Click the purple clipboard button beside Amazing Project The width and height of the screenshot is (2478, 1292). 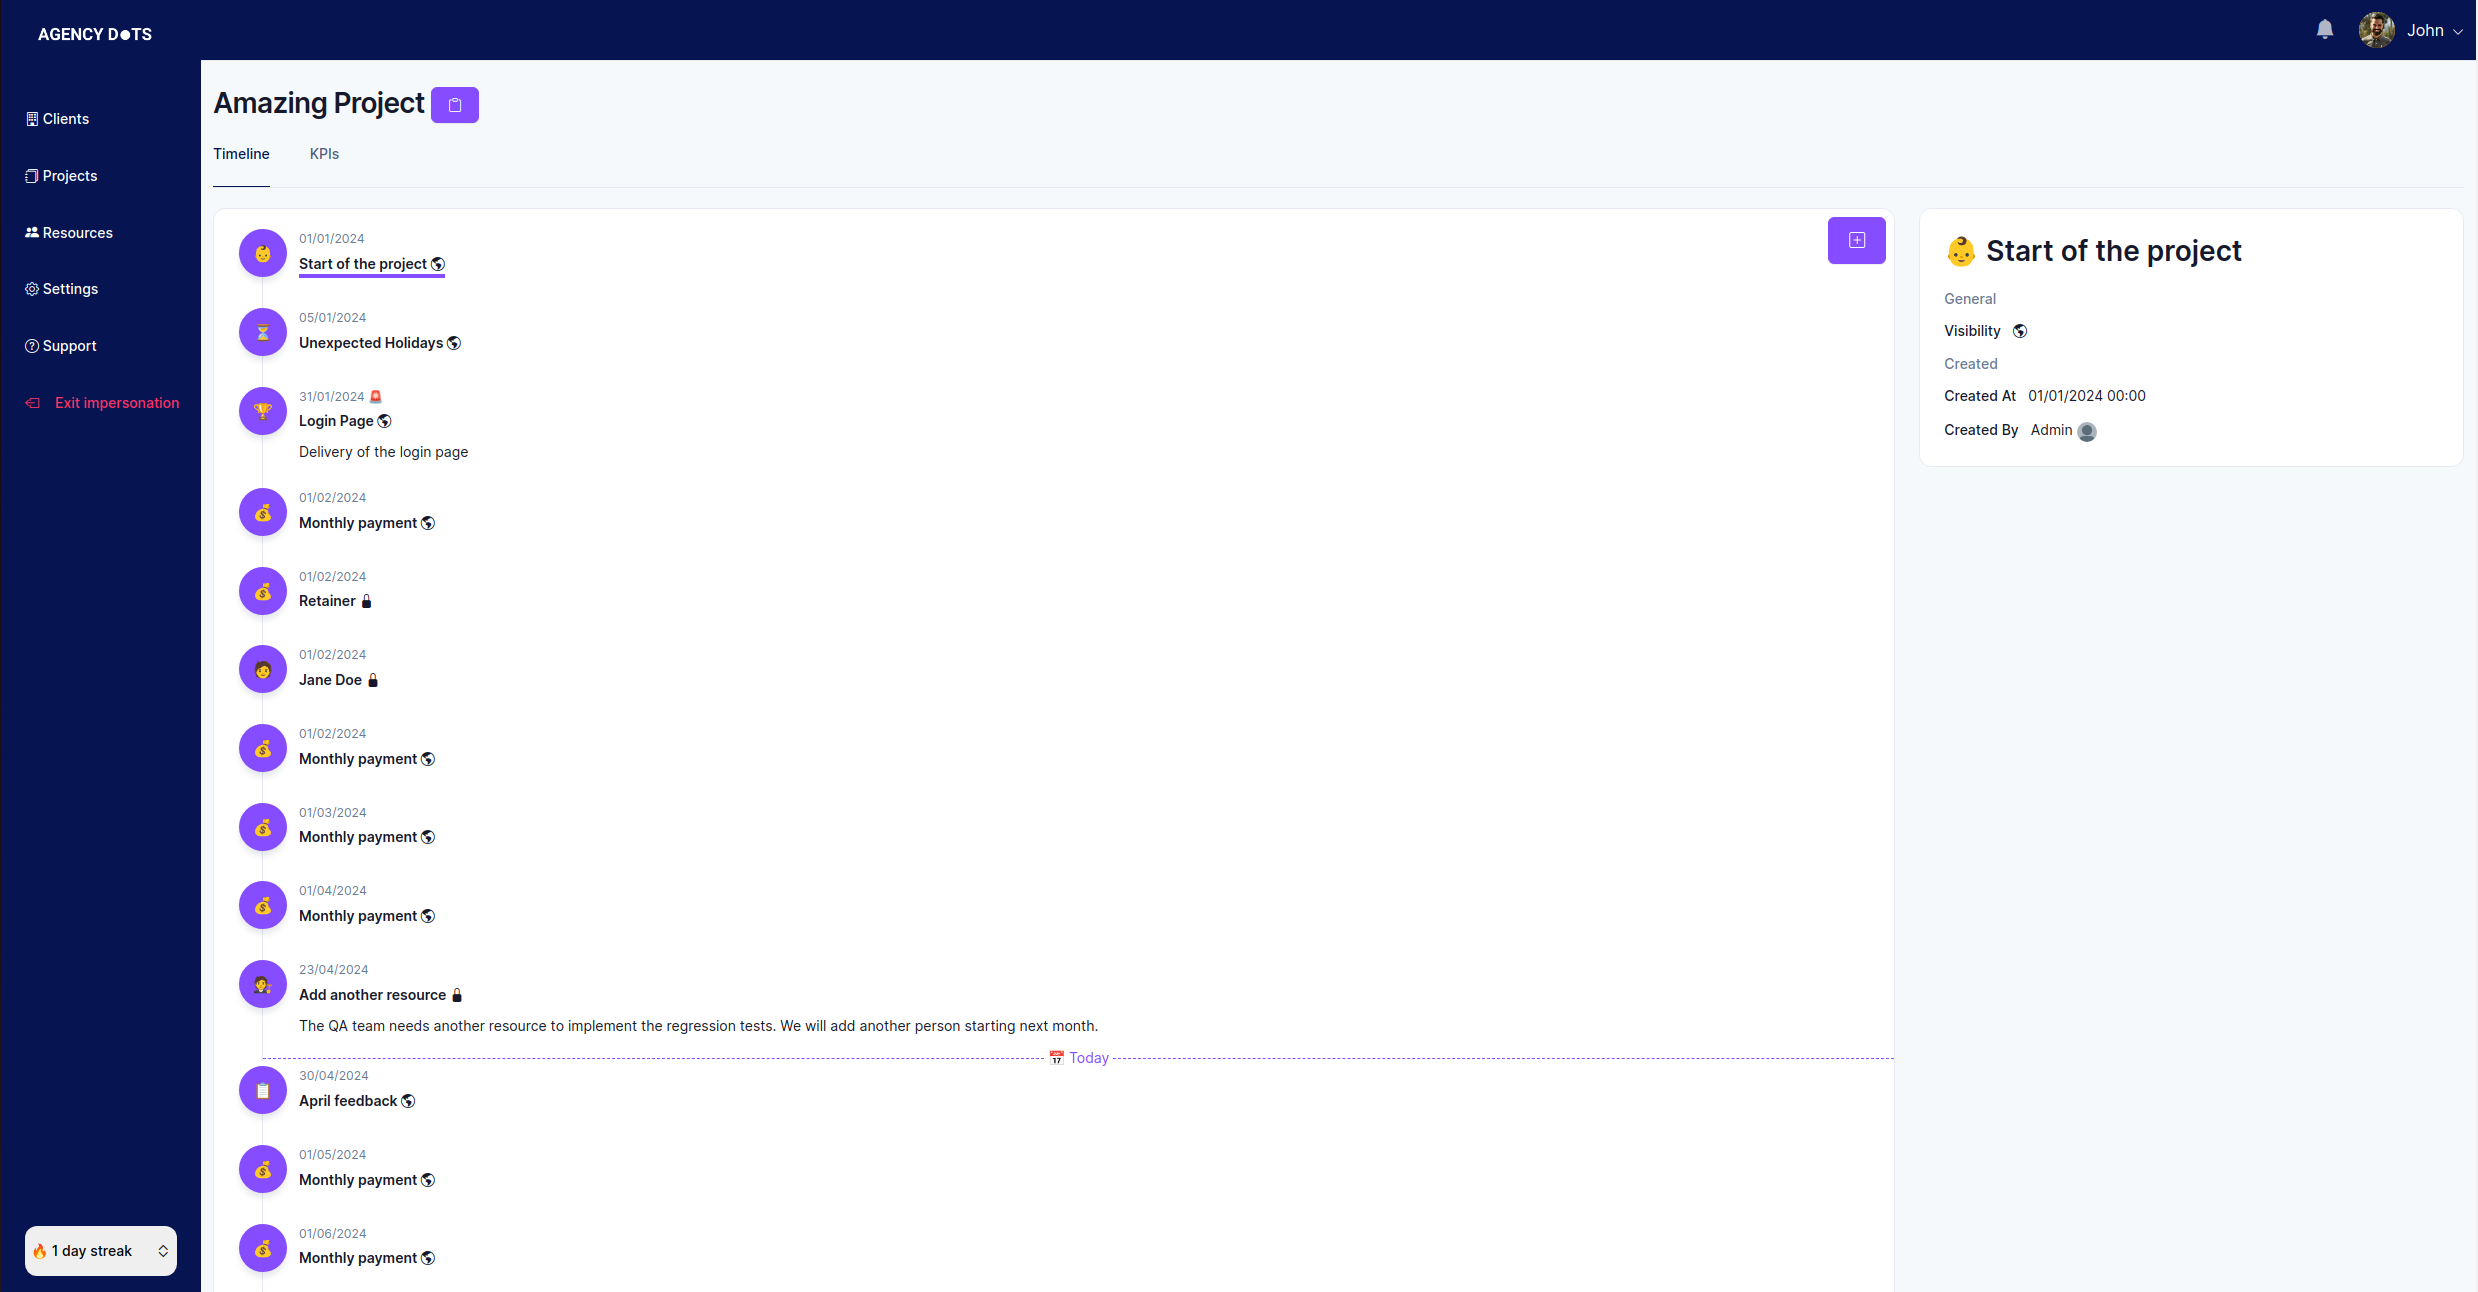454,105
